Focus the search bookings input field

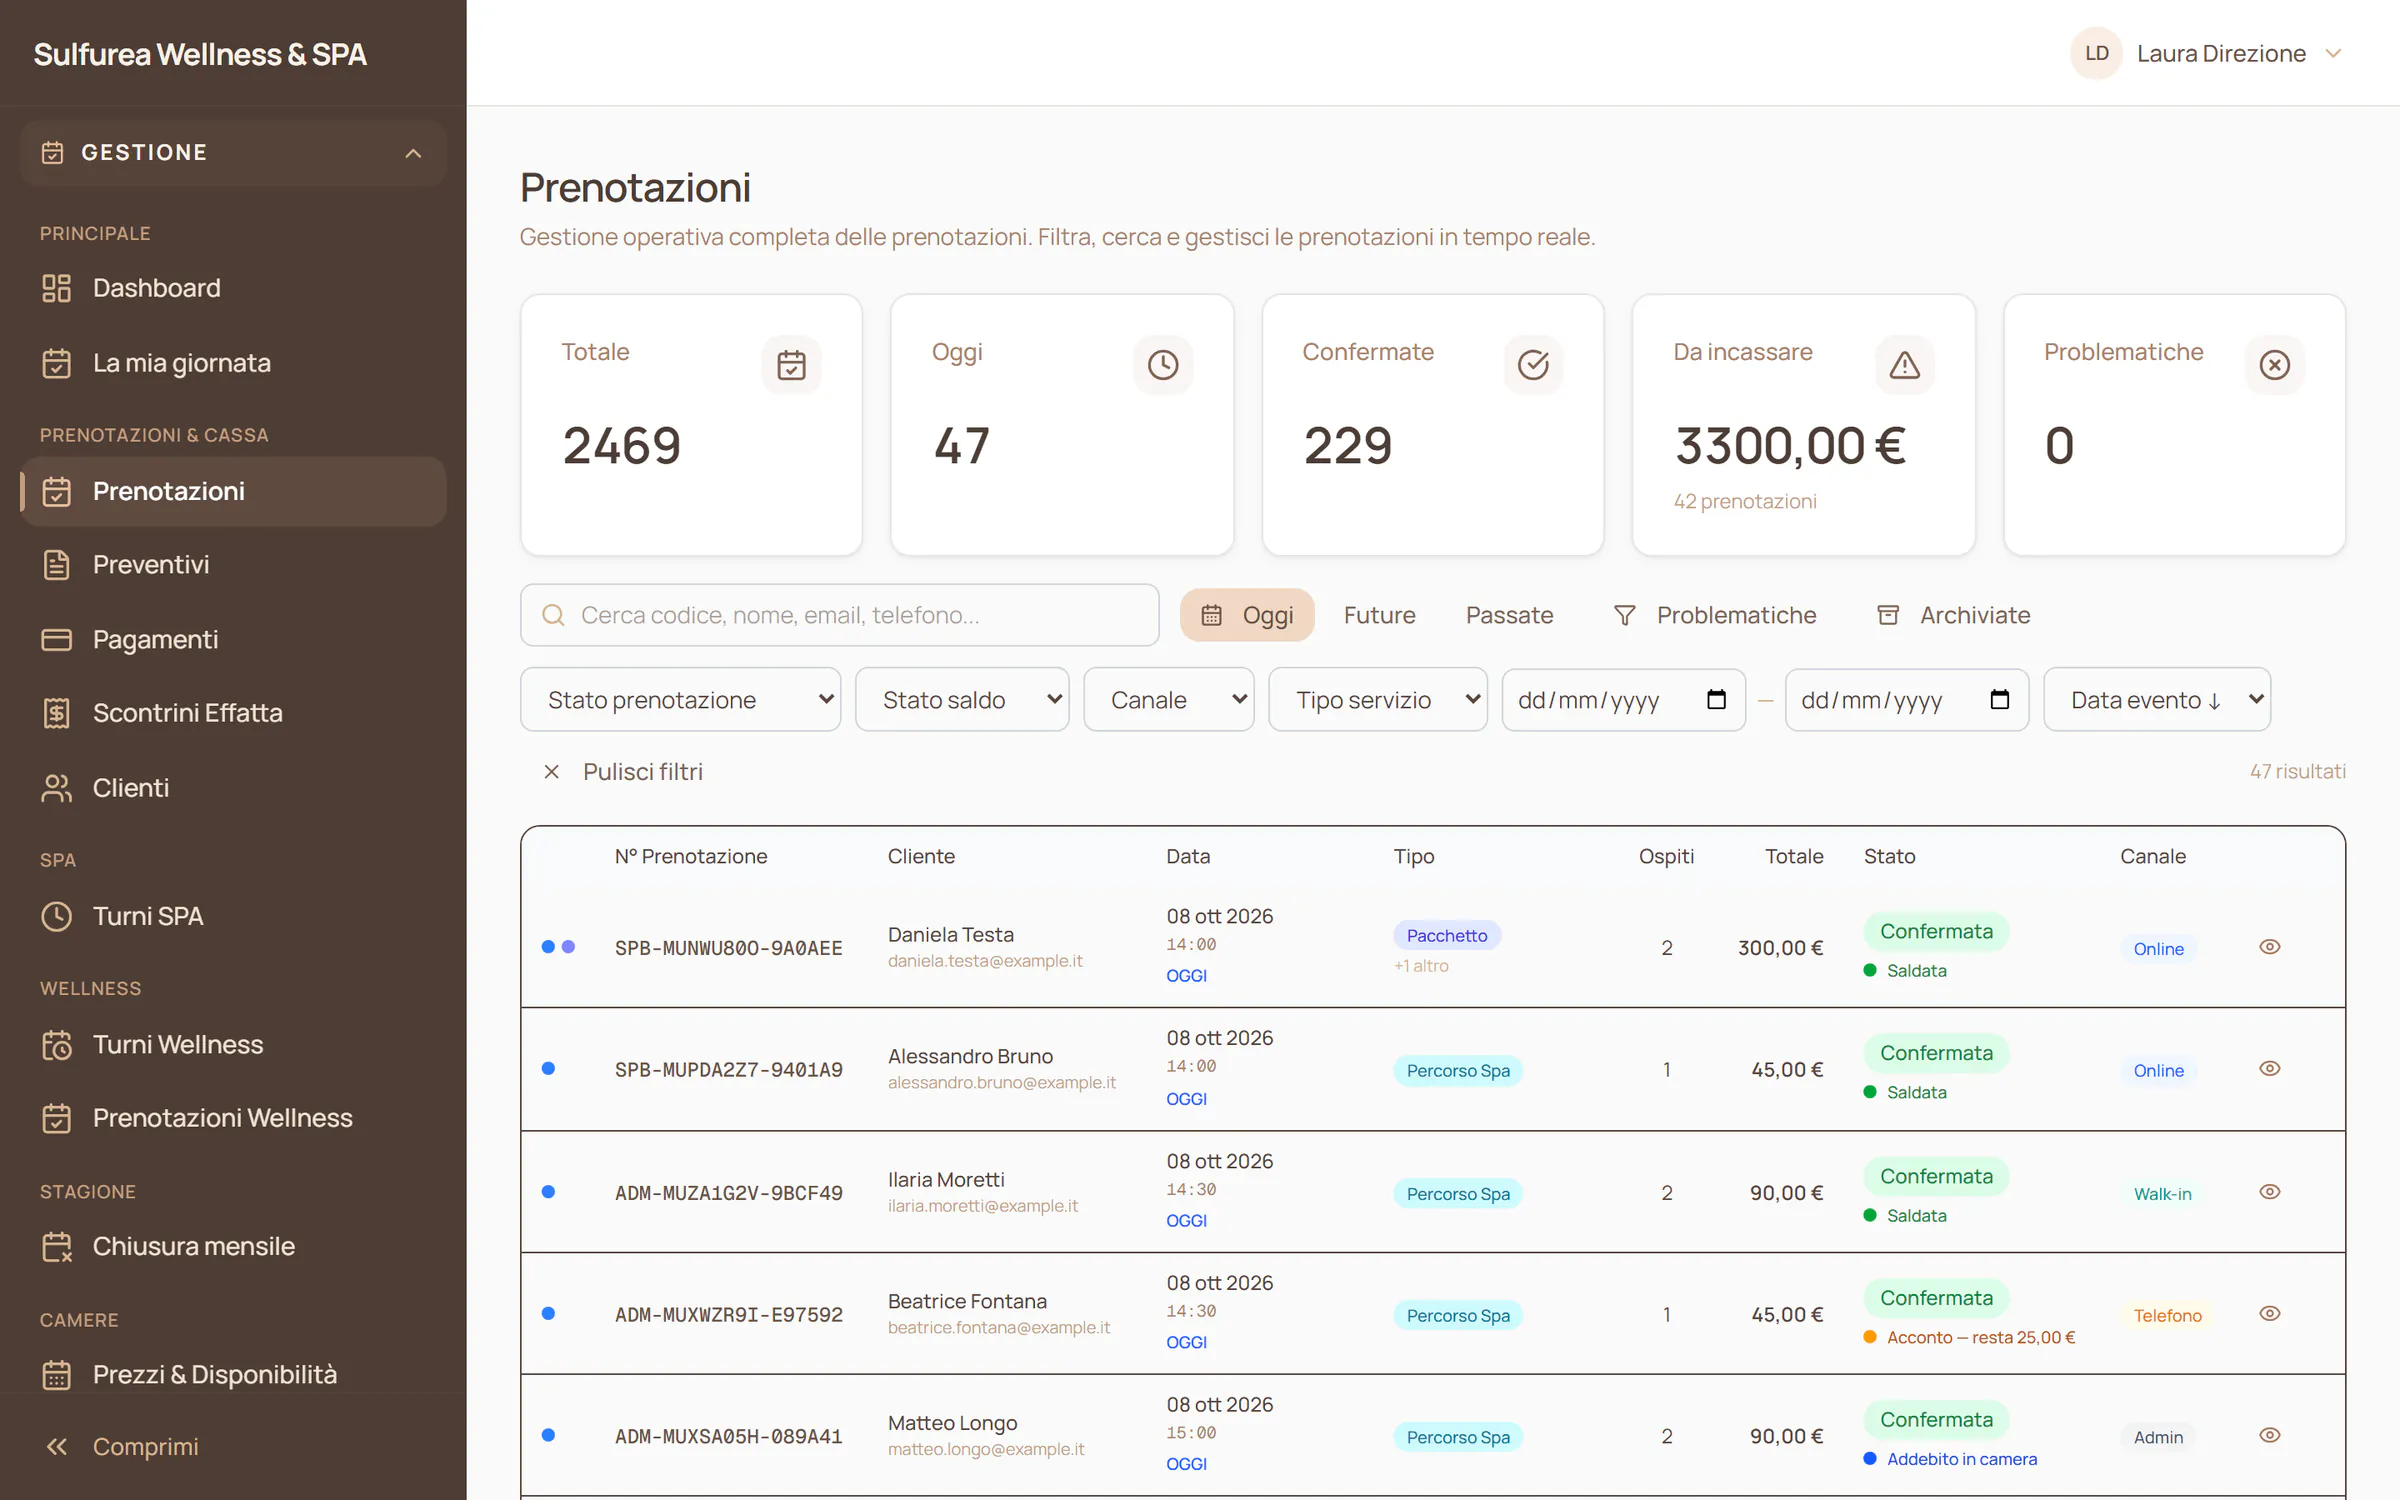(840, 615)
